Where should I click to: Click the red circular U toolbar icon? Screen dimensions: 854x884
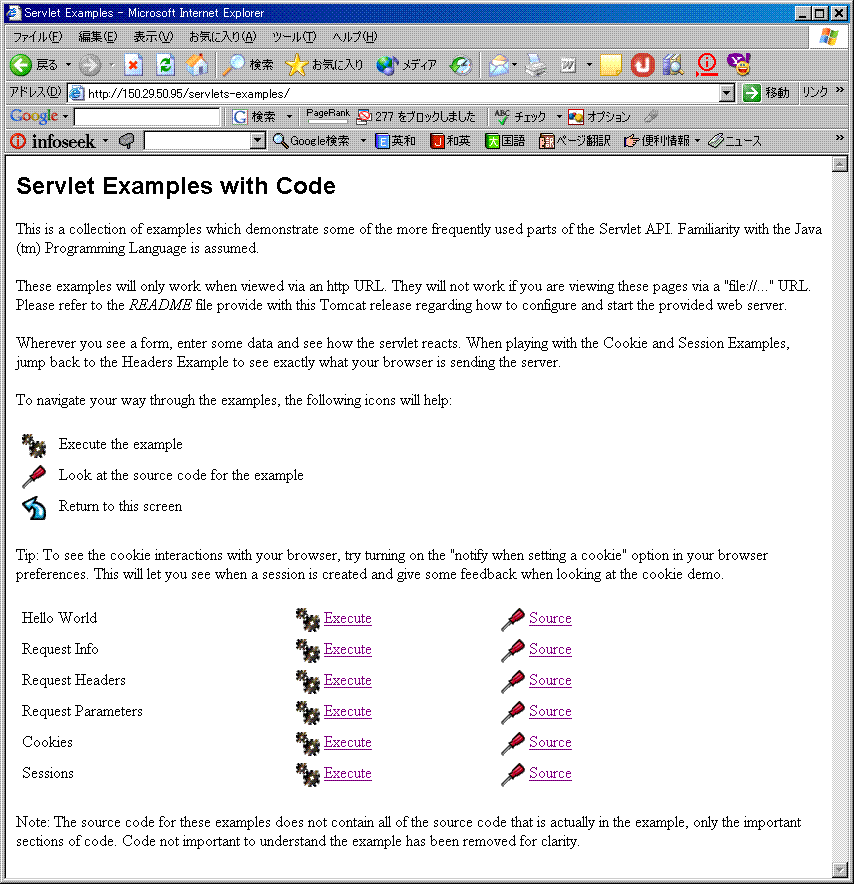(642, 65)
